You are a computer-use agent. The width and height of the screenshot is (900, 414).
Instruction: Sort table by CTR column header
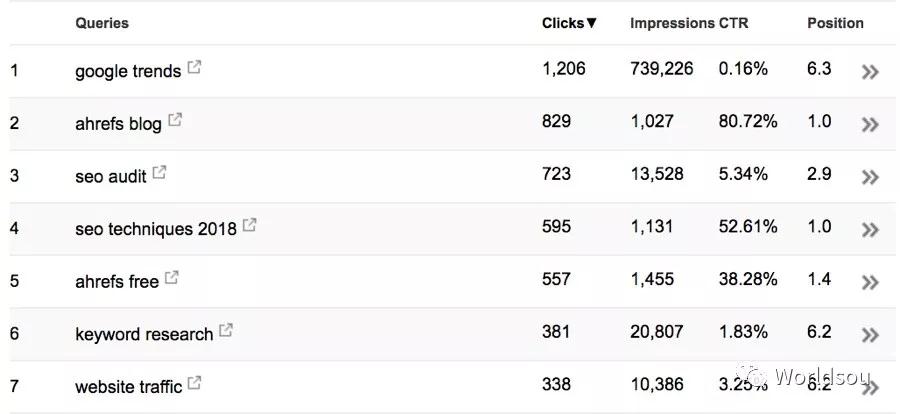(x=734, y=23)
